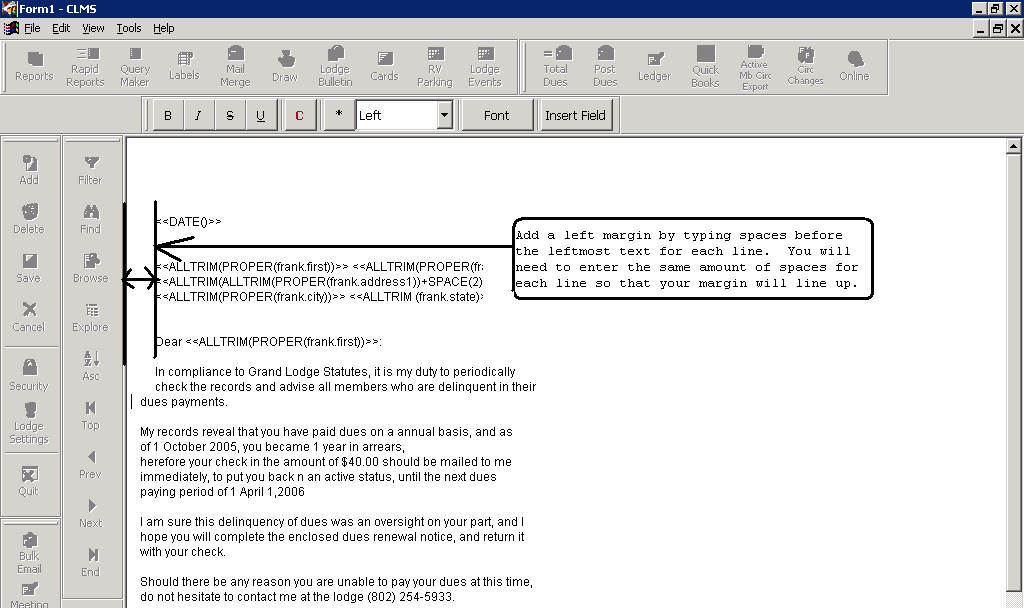Open the Ledger icon
1024x608 pixels.
[x=655, y=67]
